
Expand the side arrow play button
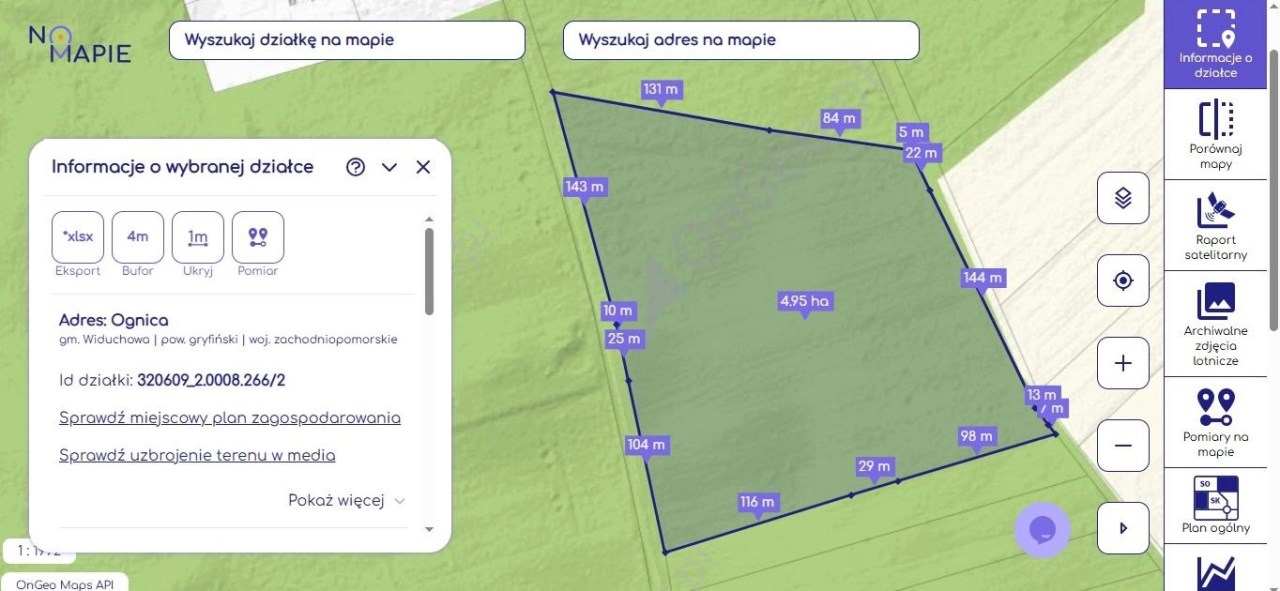[x=1122, y=528]
